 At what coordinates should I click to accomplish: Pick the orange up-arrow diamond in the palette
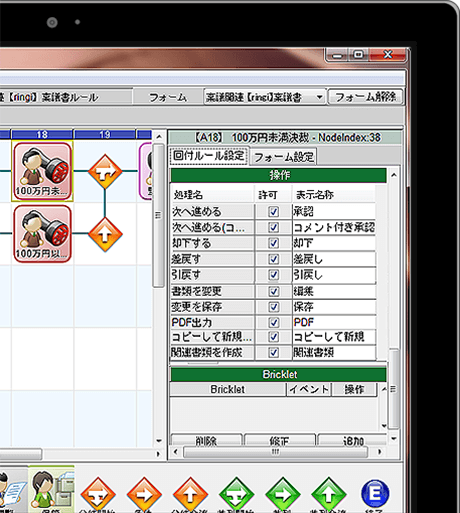tap(190, 494)
